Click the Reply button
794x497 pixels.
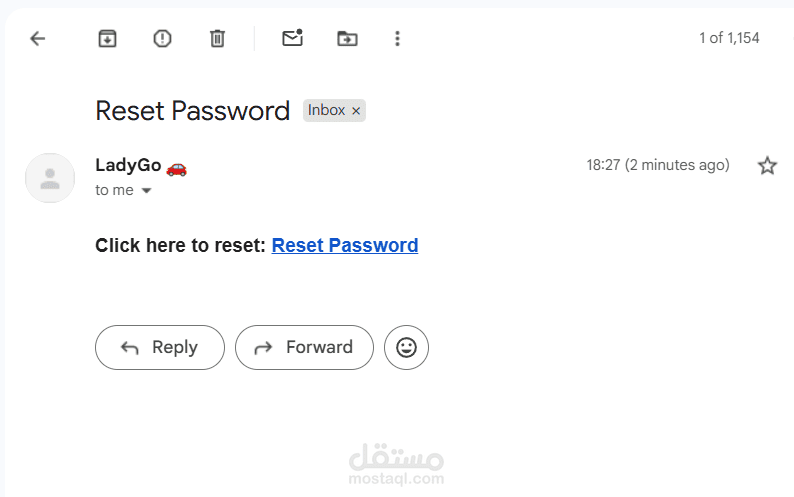pyautogui.click(x=160, y=348)
